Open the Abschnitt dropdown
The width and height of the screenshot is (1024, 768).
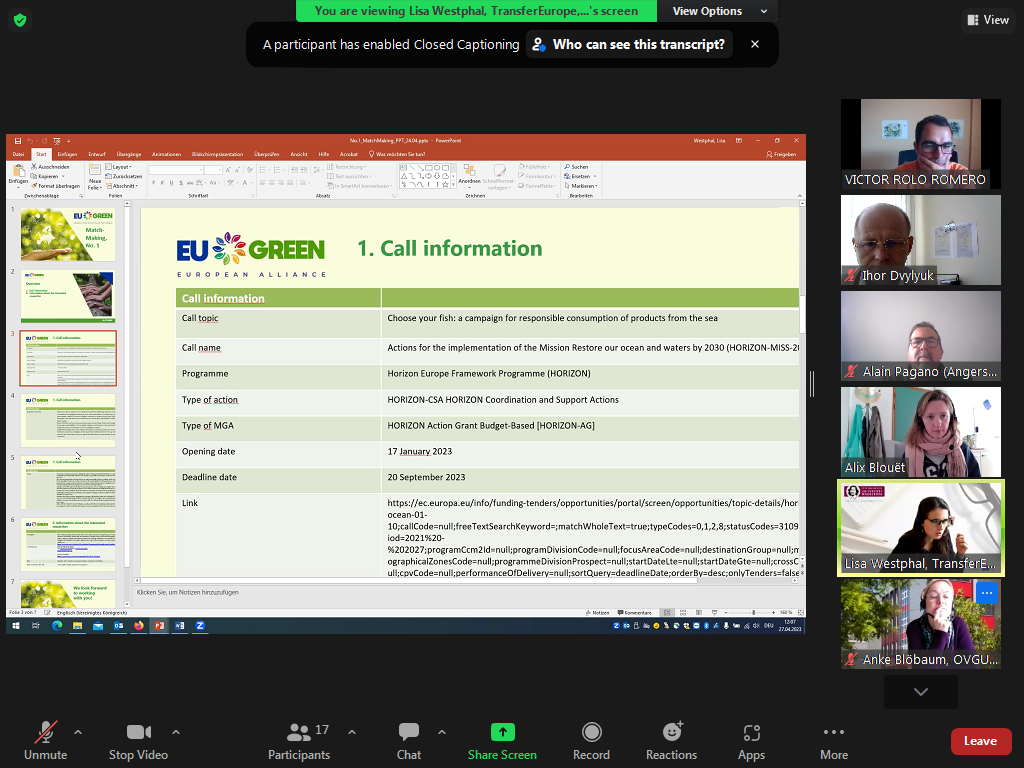click(x=123, y=186)
